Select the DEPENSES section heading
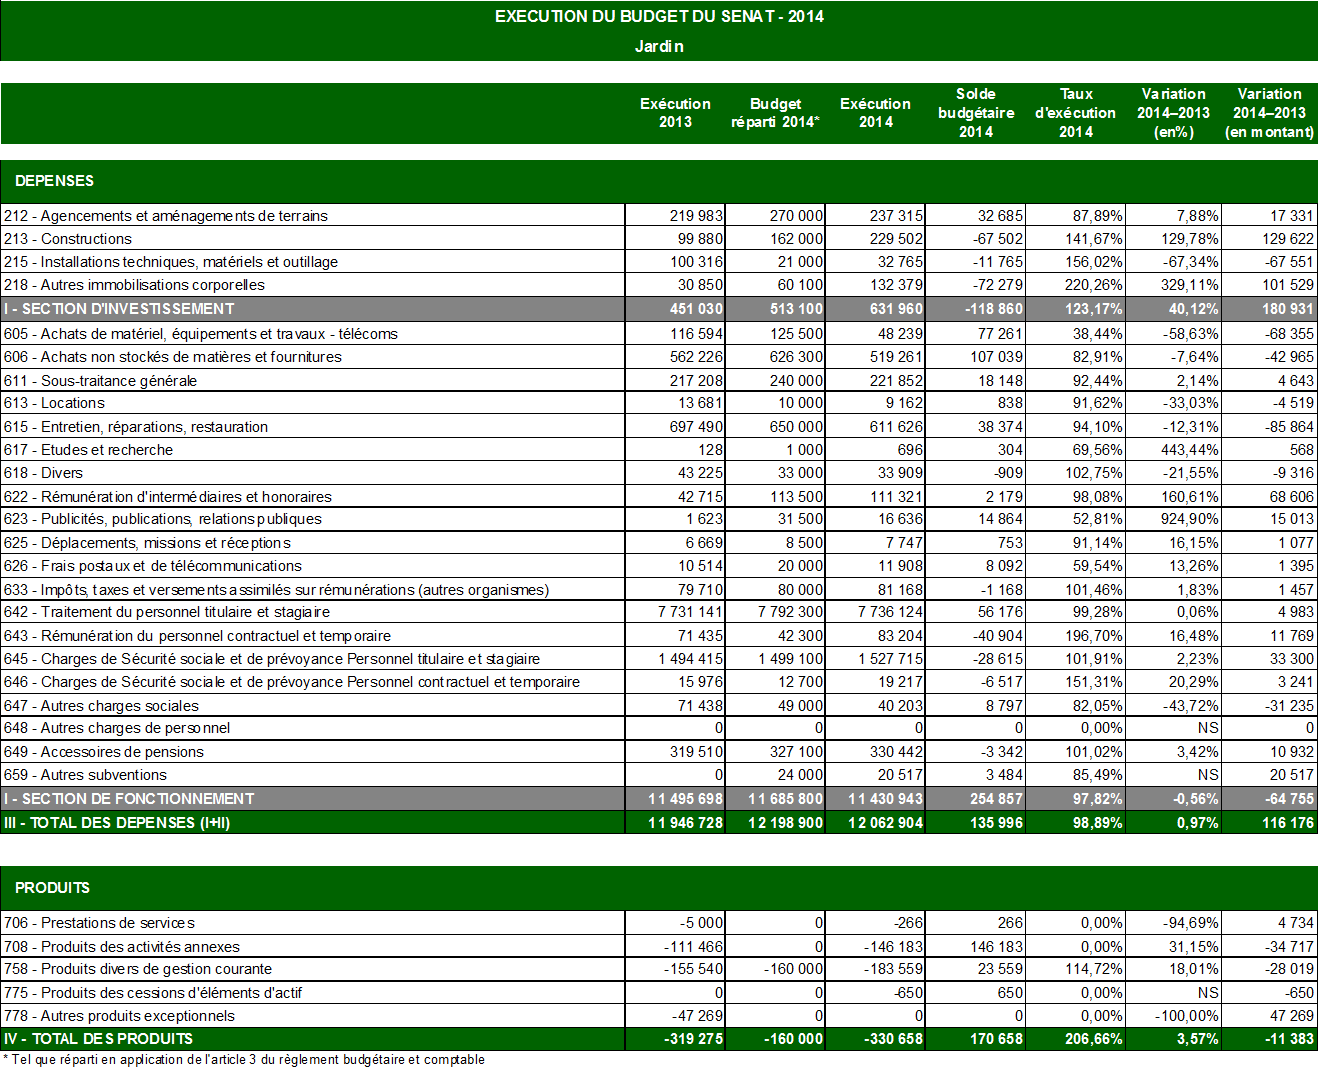1318x1067 pixels. (x=55, y=181)
